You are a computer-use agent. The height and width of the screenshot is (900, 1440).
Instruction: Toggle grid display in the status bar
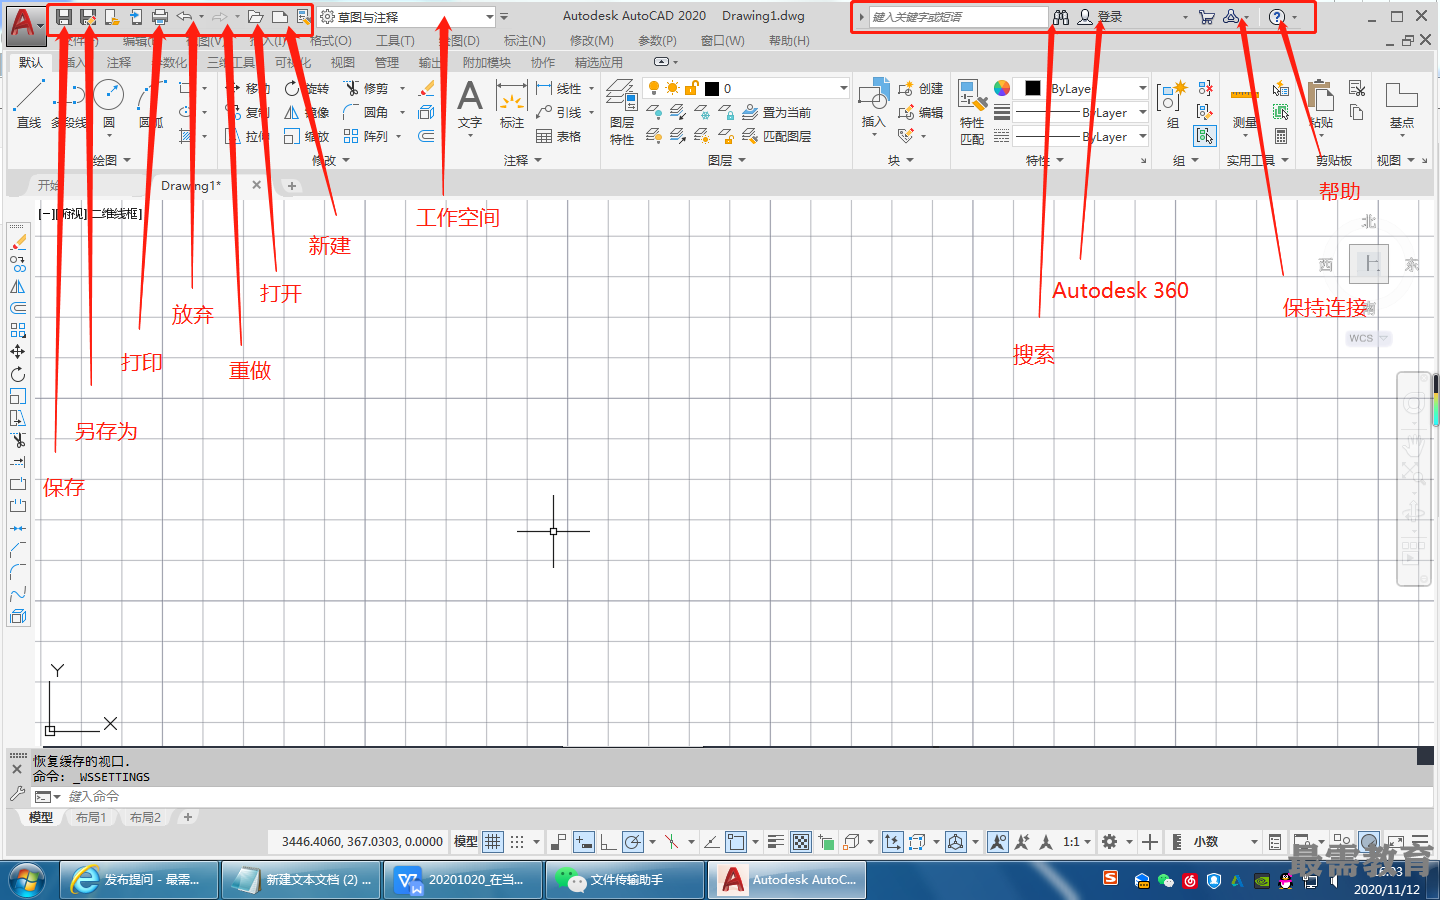(x=493, y=842)
